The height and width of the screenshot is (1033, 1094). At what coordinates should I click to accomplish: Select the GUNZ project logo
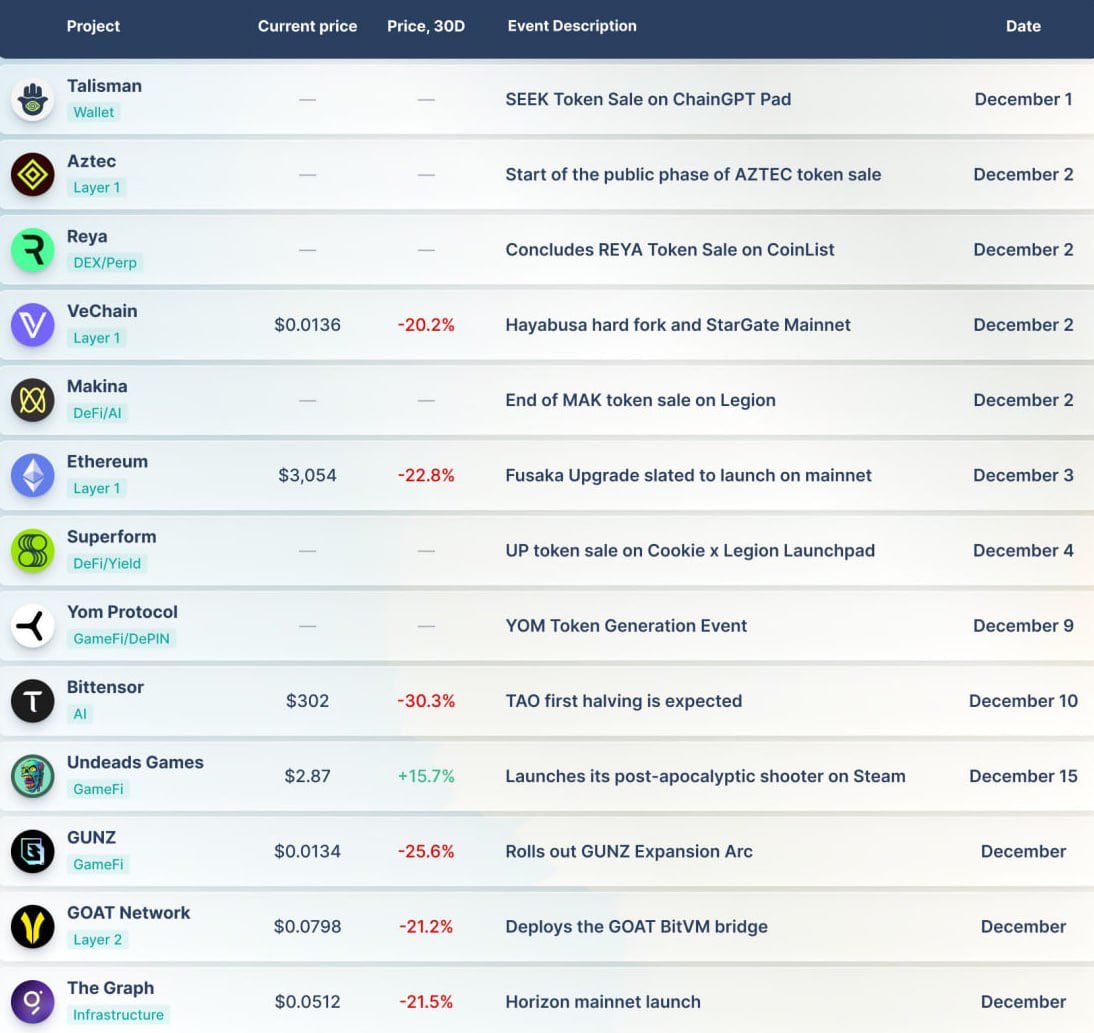(32, 850)
